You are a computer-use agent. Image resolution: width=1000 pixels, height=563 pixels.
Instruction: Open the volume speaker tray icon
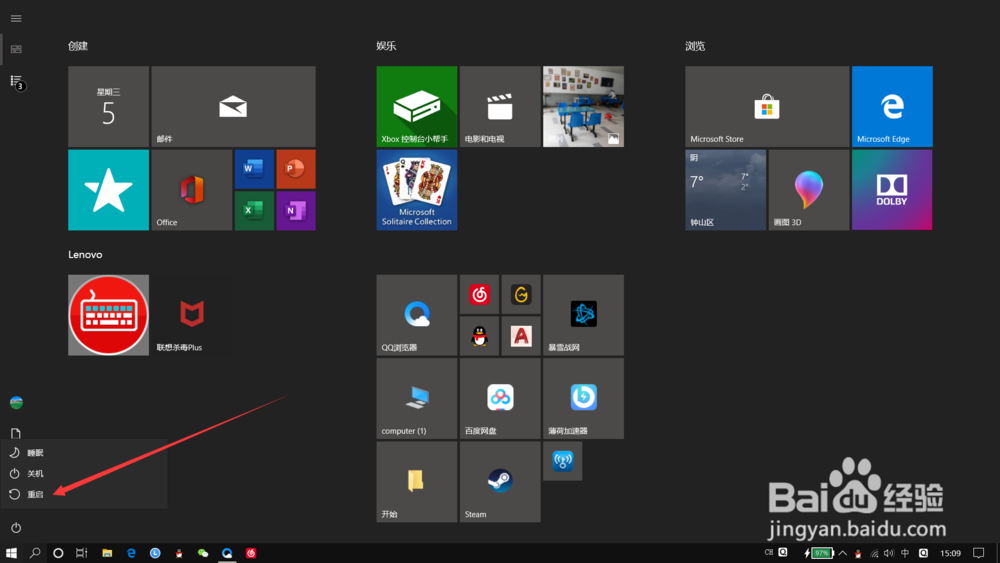(889, 553)
